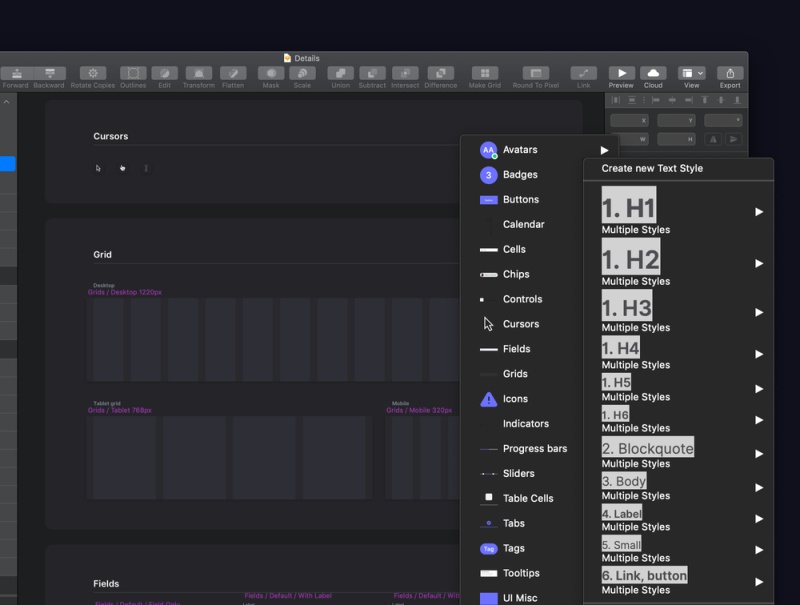Click the X position input field

click(630, 120)
